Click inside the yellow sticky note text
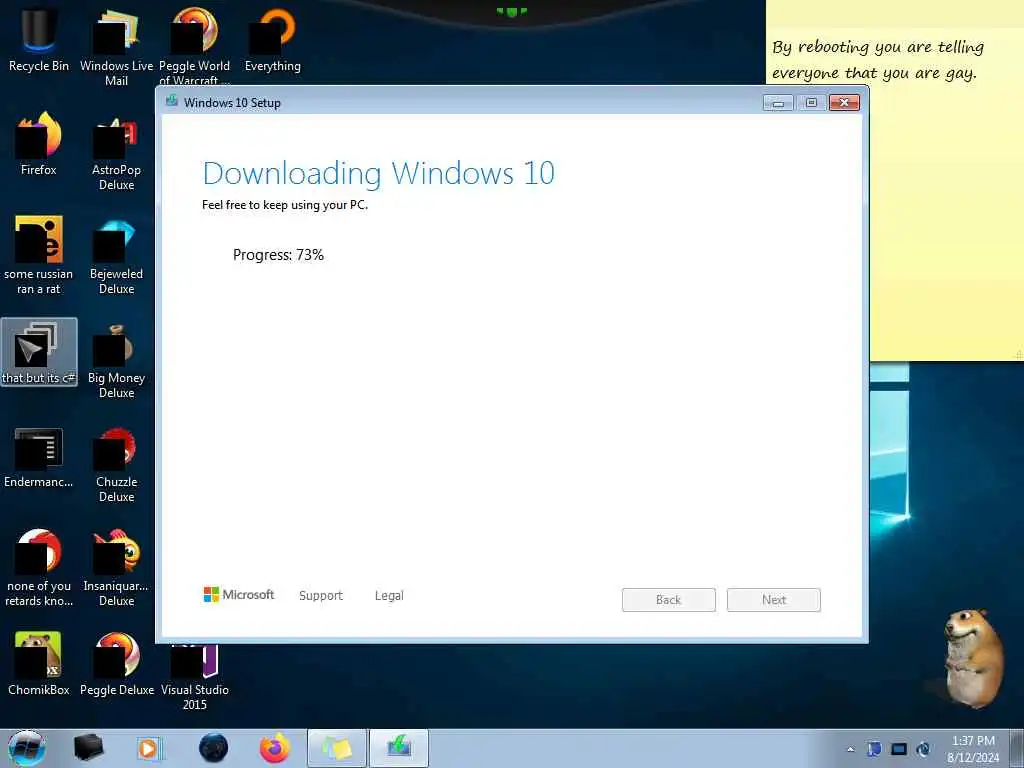1024x768 pixels. coord(877,60)
